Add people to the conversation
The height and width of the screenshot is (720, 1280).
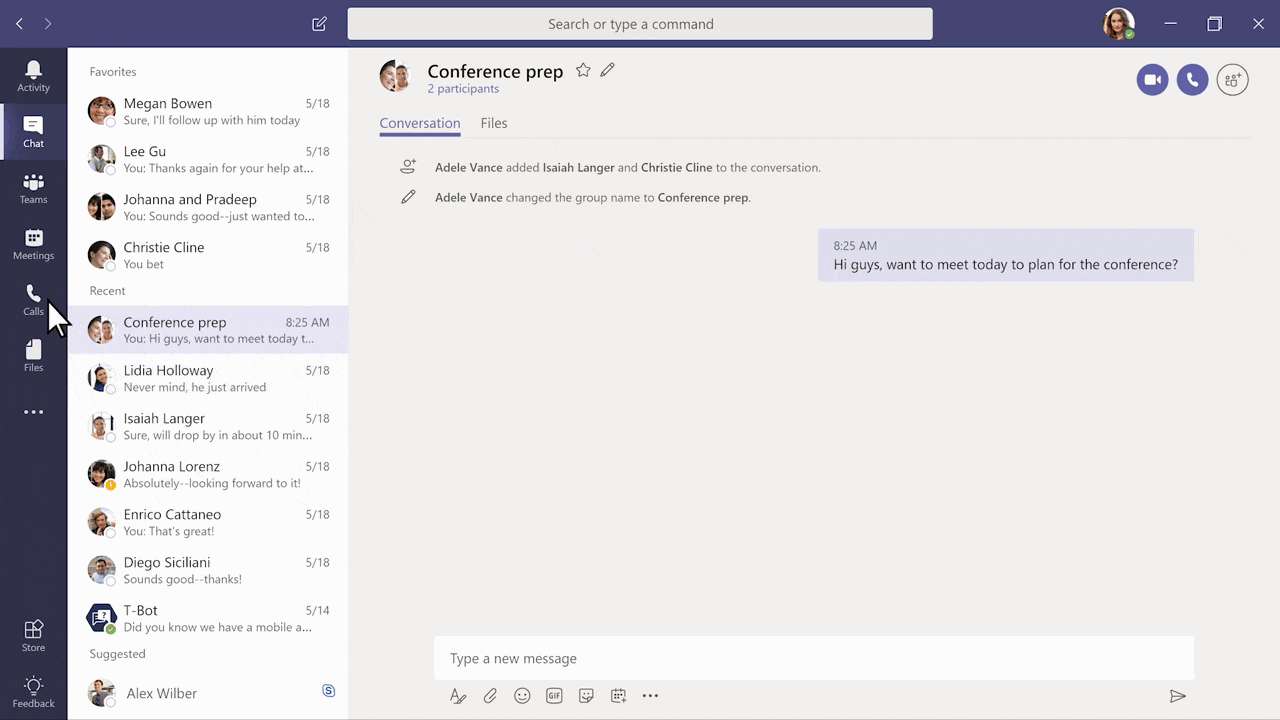pos(1232,80)
